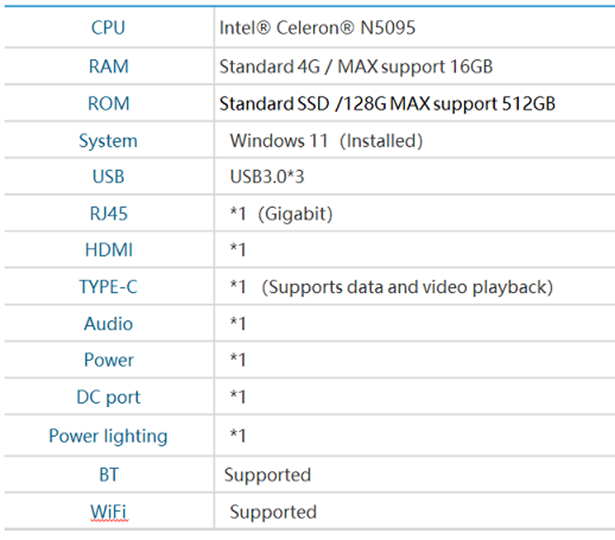Screen dimensions: 615x540
Task: Click the System row label
Action: 108,141
